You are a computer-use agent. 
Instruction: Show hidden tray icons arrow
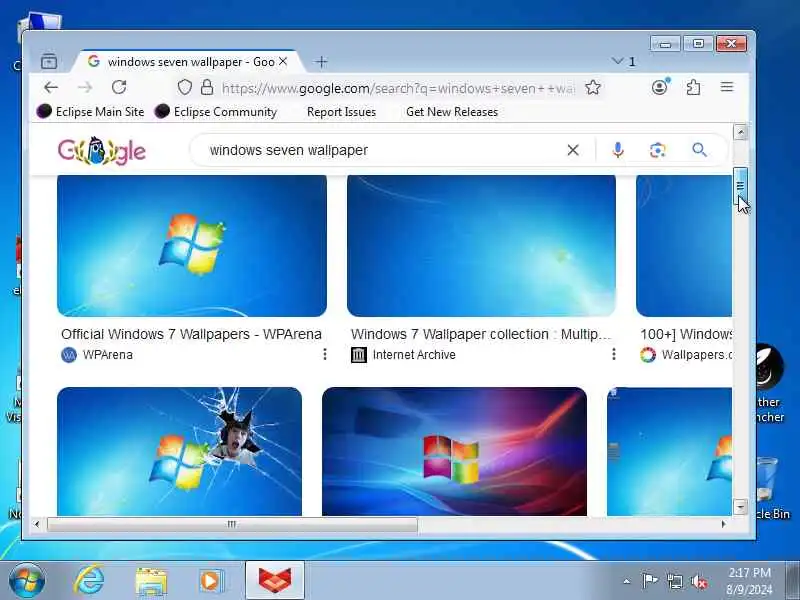627,581
